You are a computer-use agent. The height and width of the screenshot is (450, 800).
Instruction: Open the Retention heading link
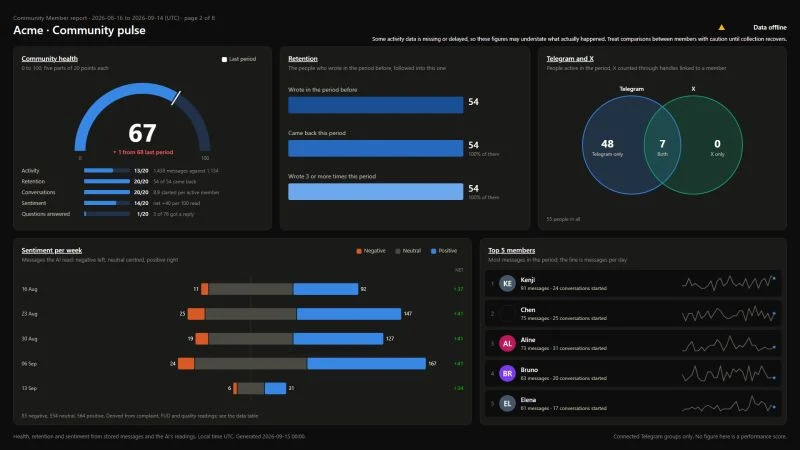pos(303,59)
